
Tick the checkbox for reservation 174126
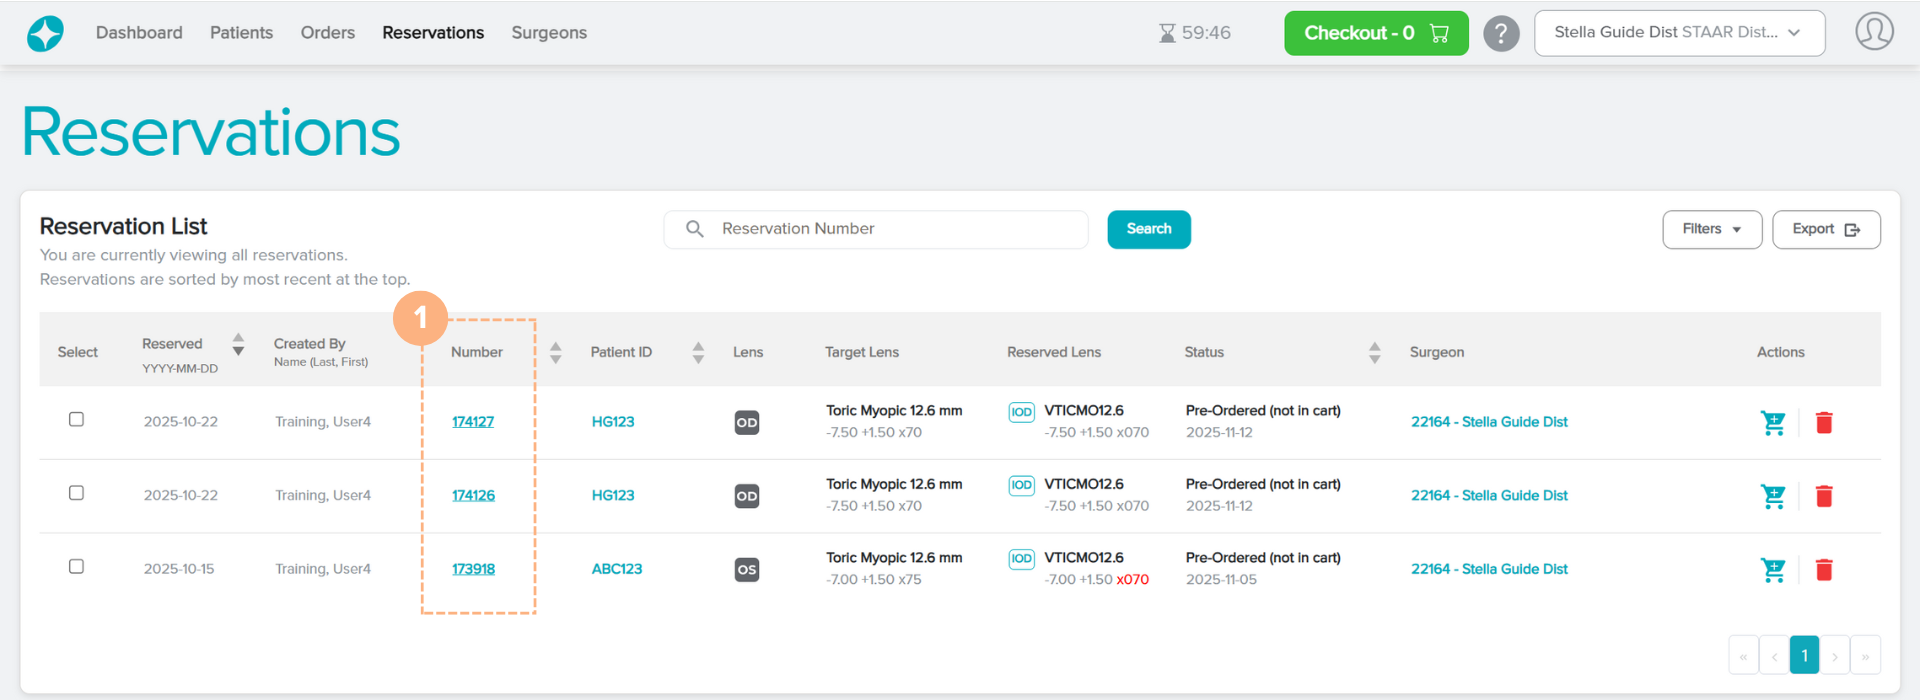(76, 493)
